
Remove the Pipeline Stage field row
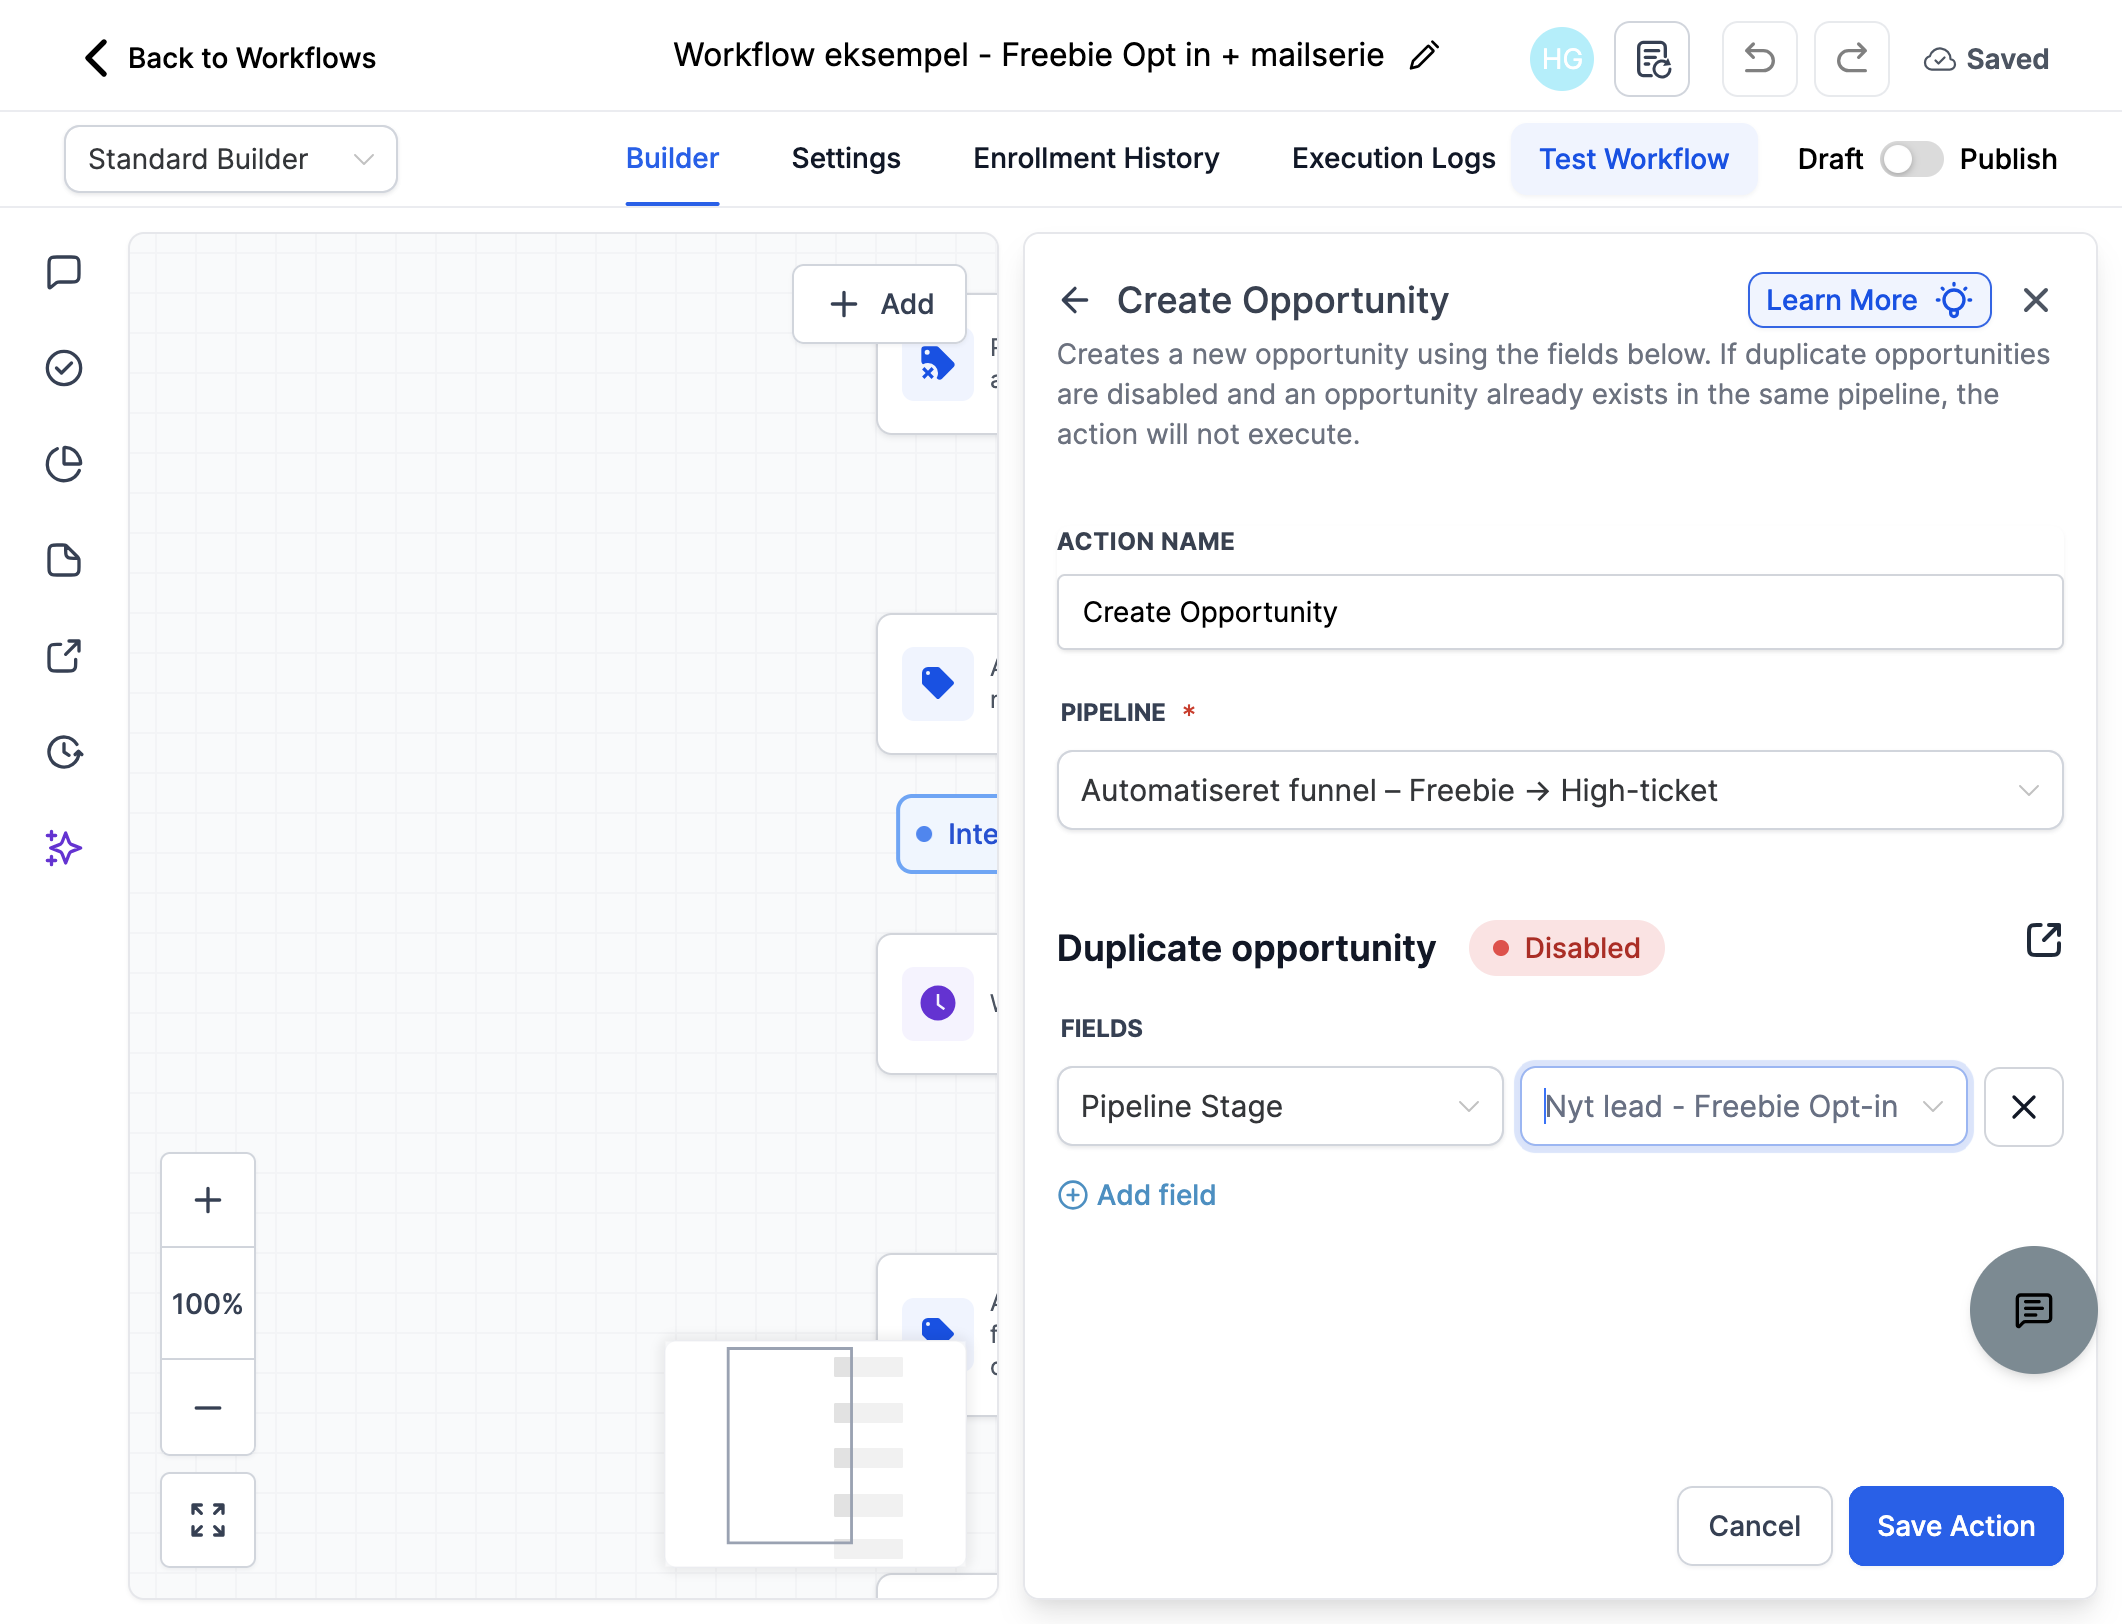click(x=2024, y=1107)
